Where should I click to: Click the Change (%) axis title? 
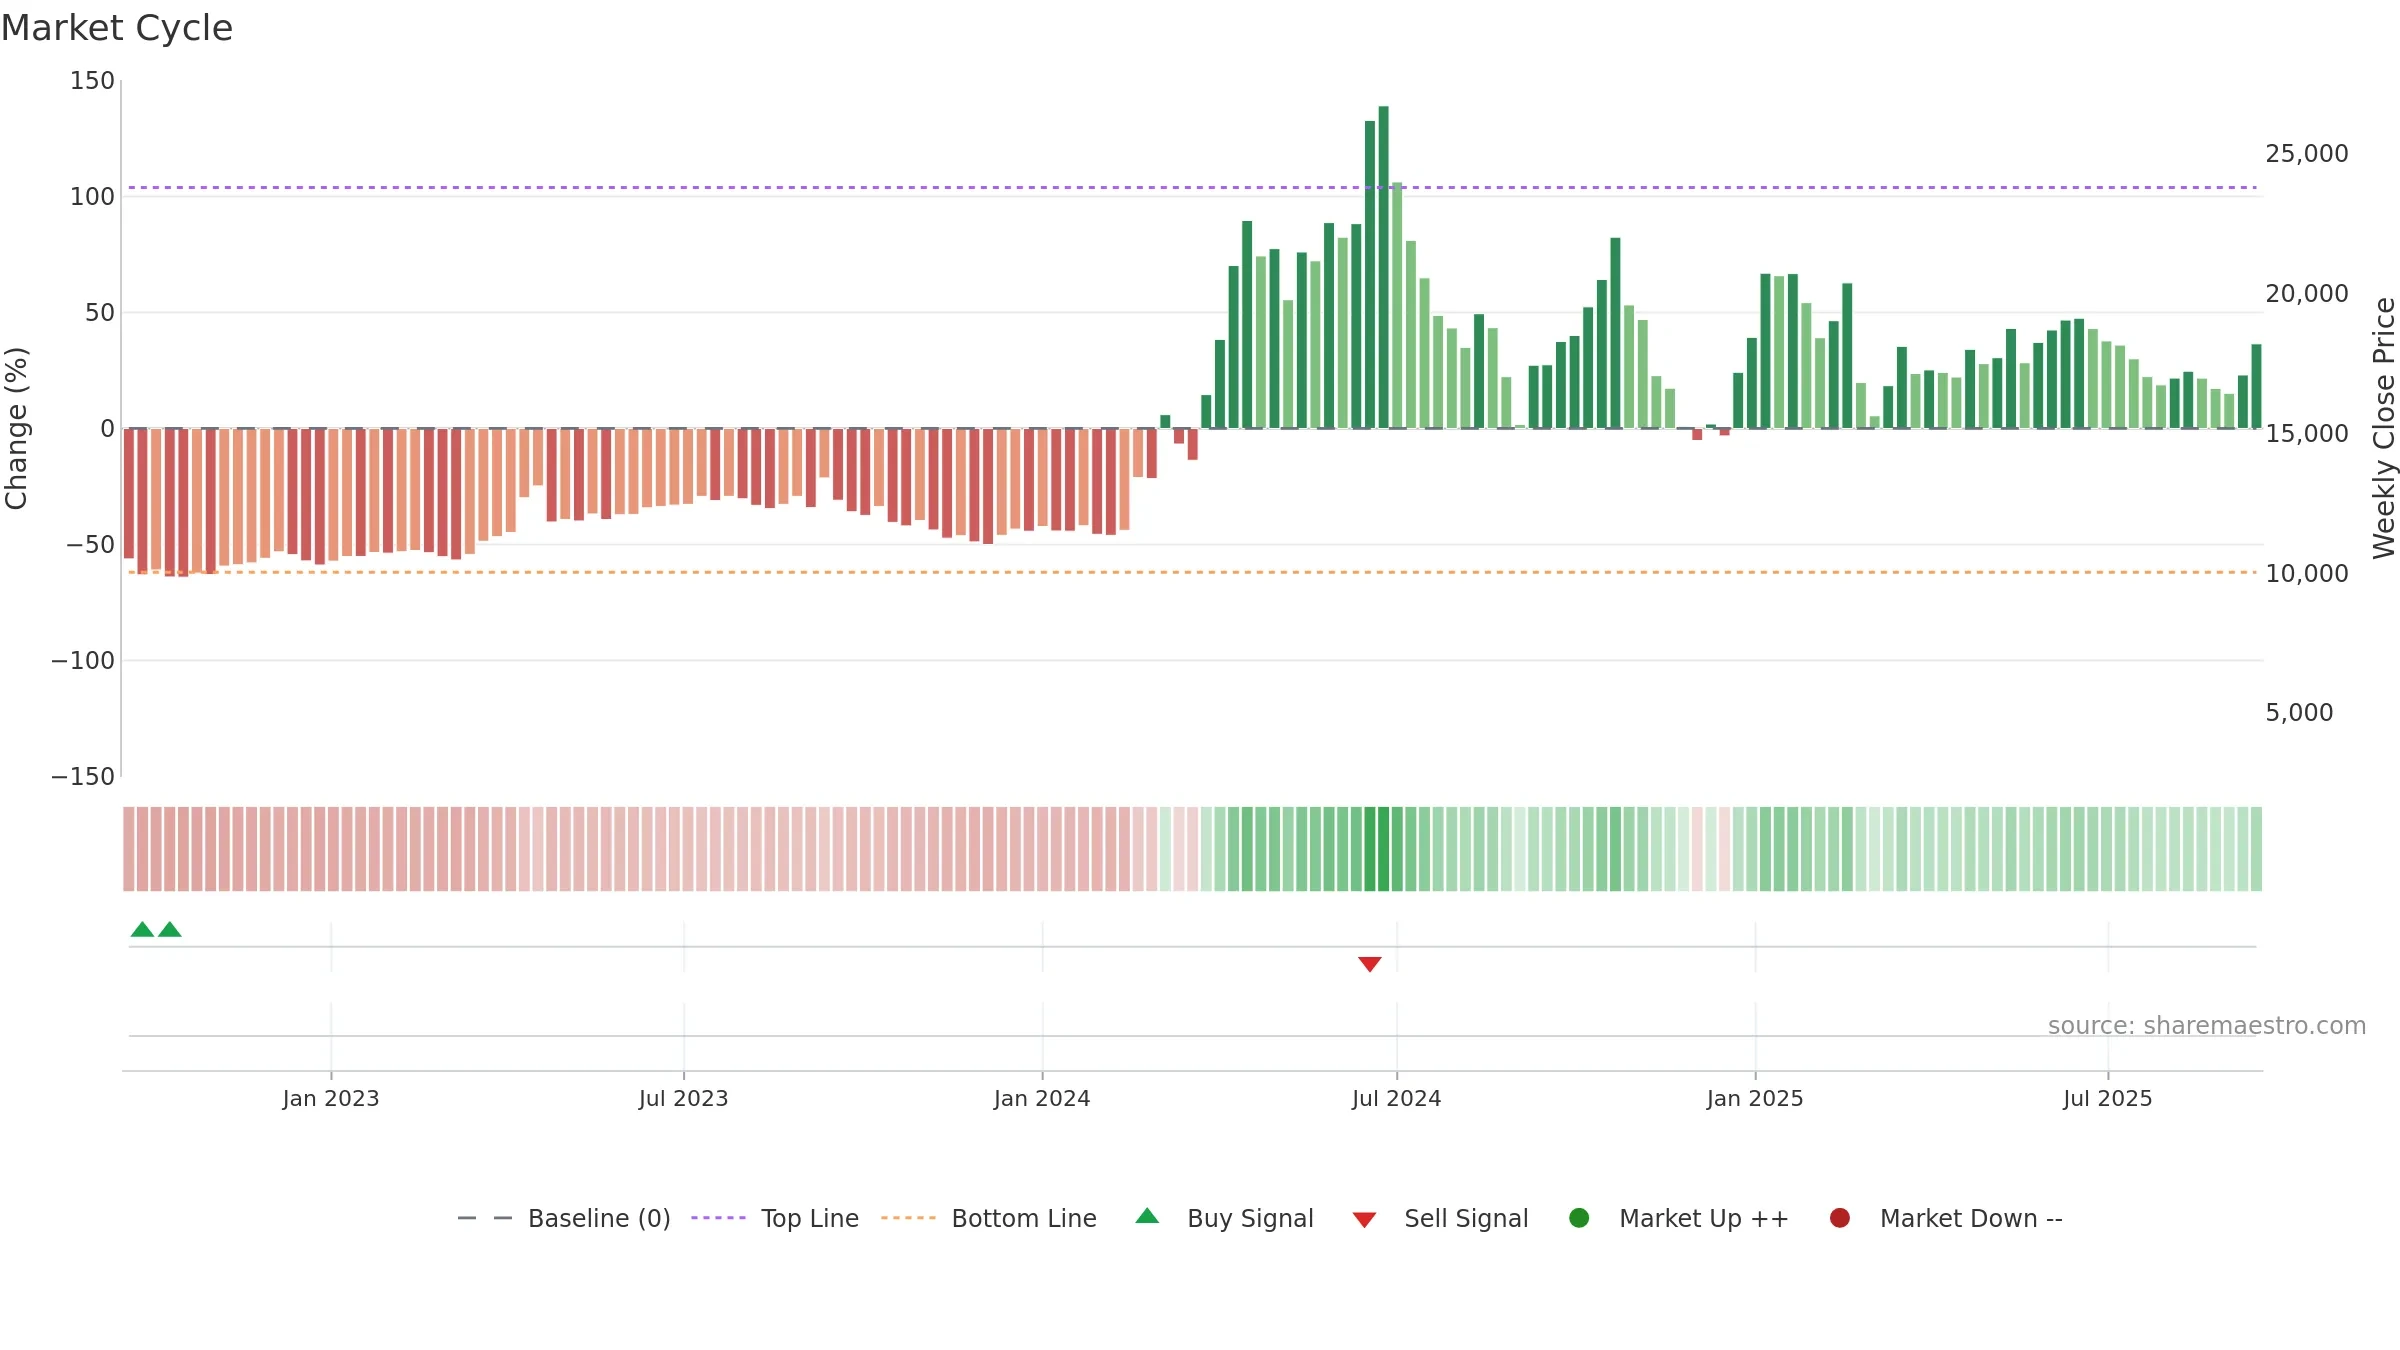(x=17, y=428)
